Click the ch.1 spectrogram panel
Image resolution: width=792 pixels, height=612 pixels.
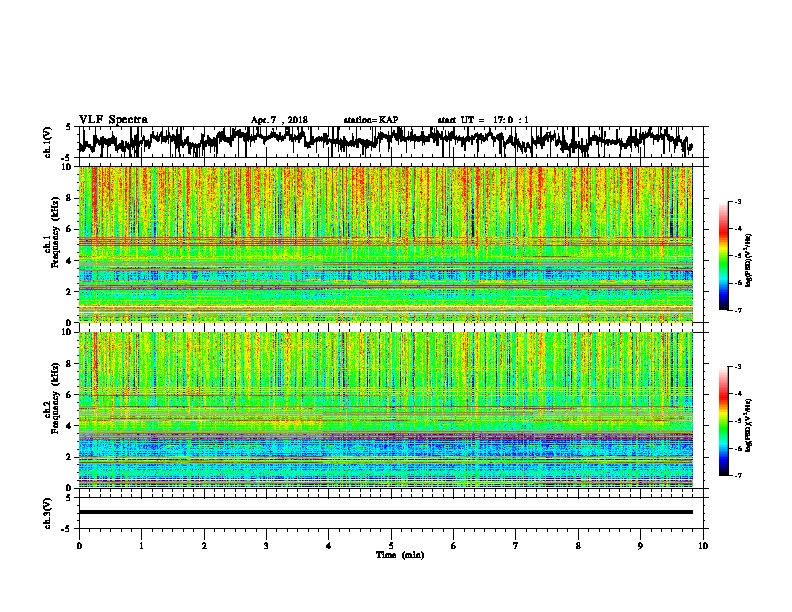point(385,244)
